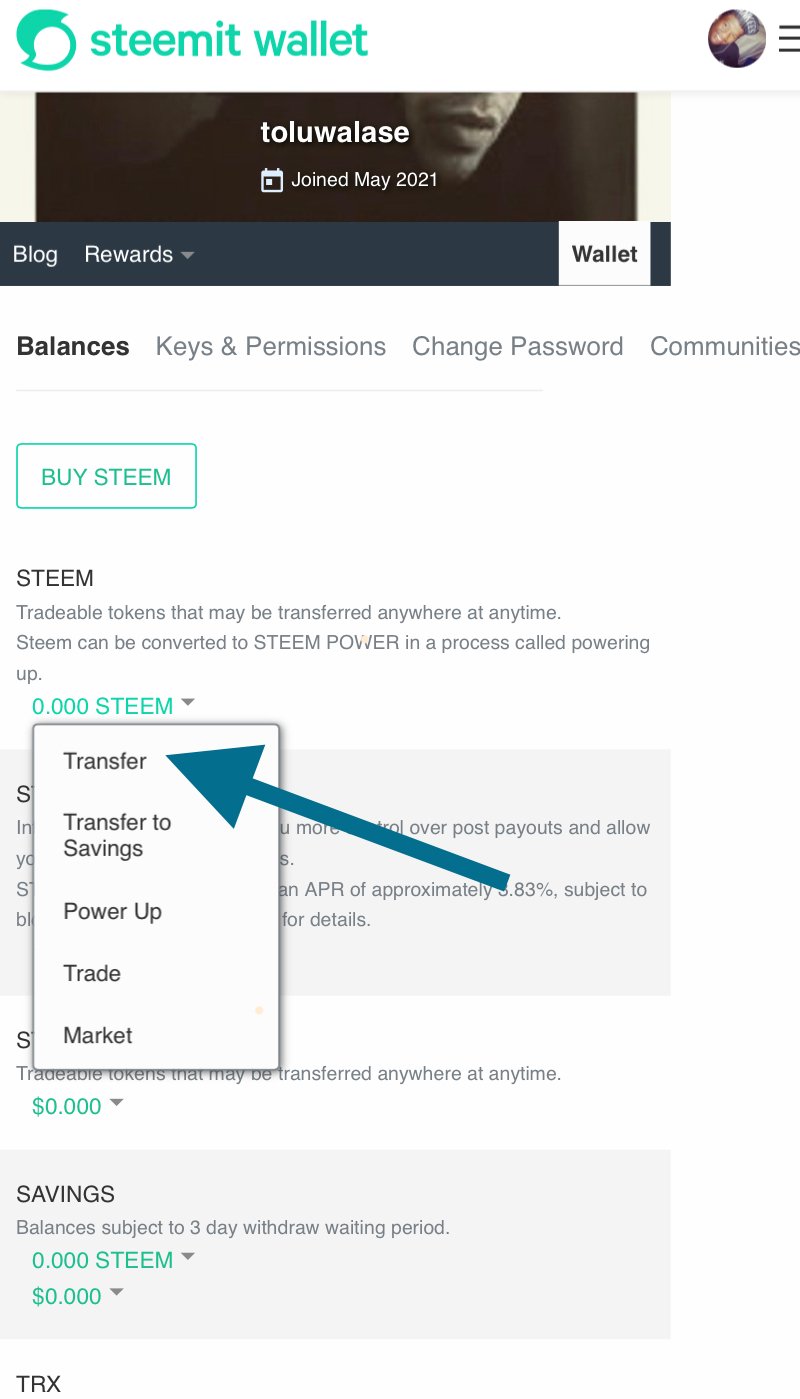Go to the Blog tab

pyautogui.click(x=35, y=254)
